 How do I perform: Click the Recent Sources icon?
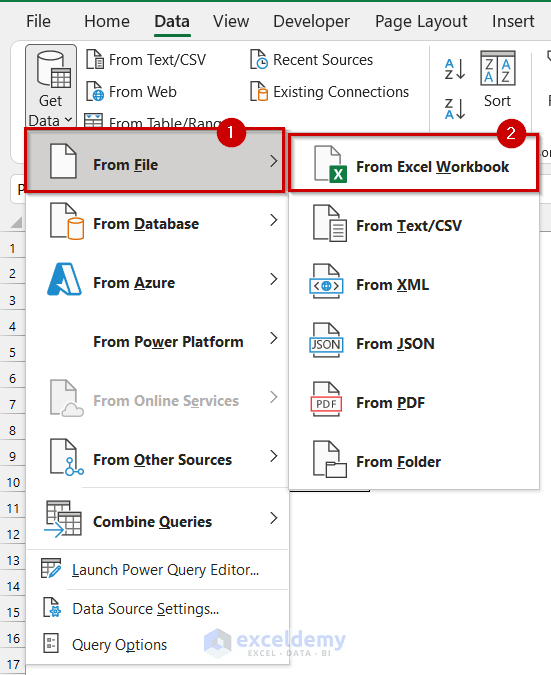pyautogui.click(x=259, y=59)
